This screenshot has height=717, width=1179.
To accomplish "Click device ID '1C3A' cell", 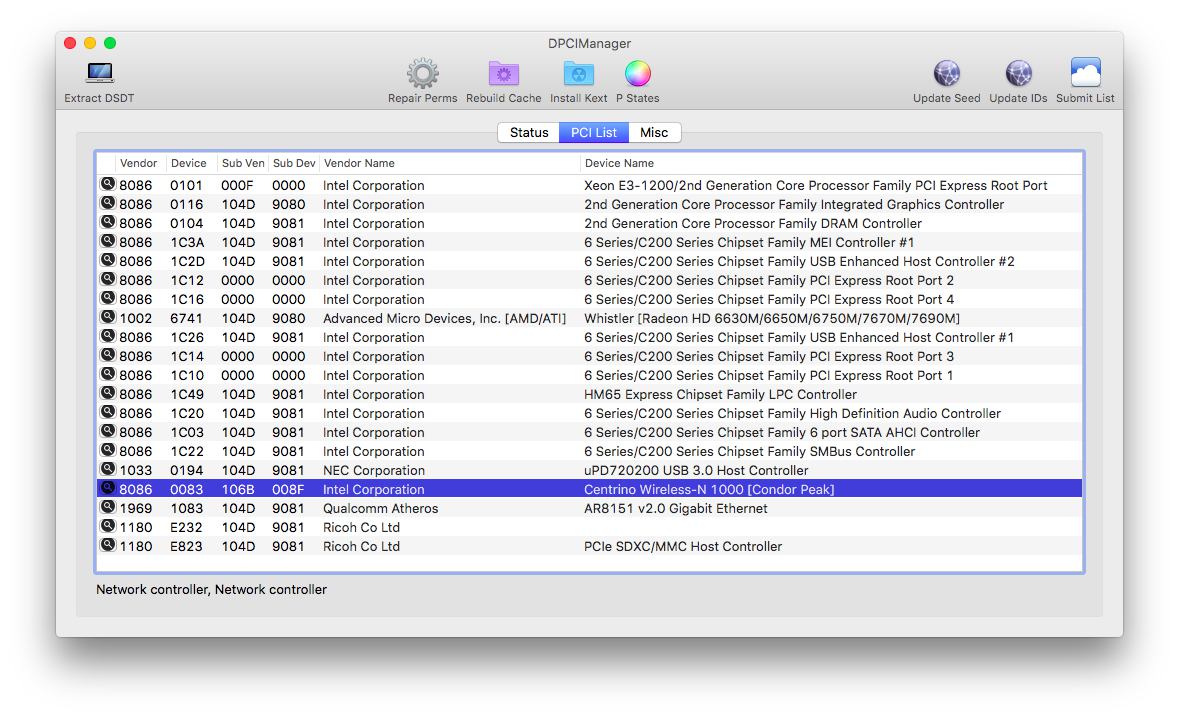I will [187, 243].
